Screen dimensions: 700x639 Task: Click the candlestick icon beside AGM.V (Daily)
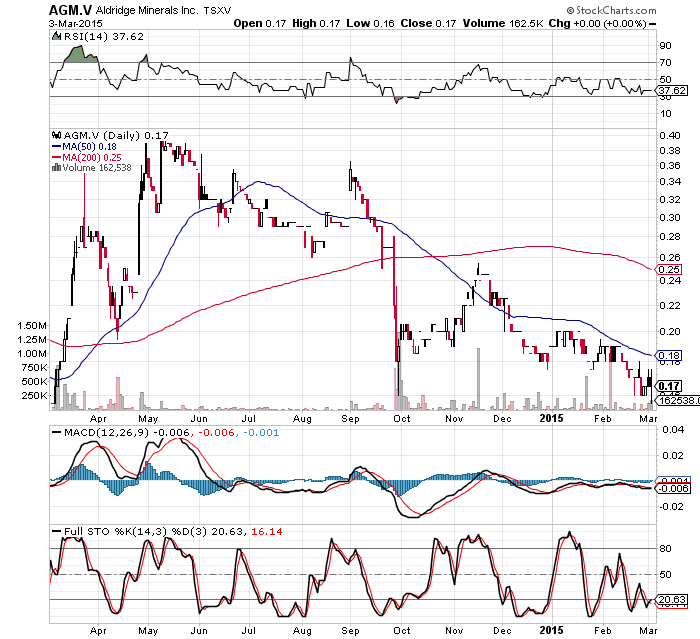click(57, 135)
